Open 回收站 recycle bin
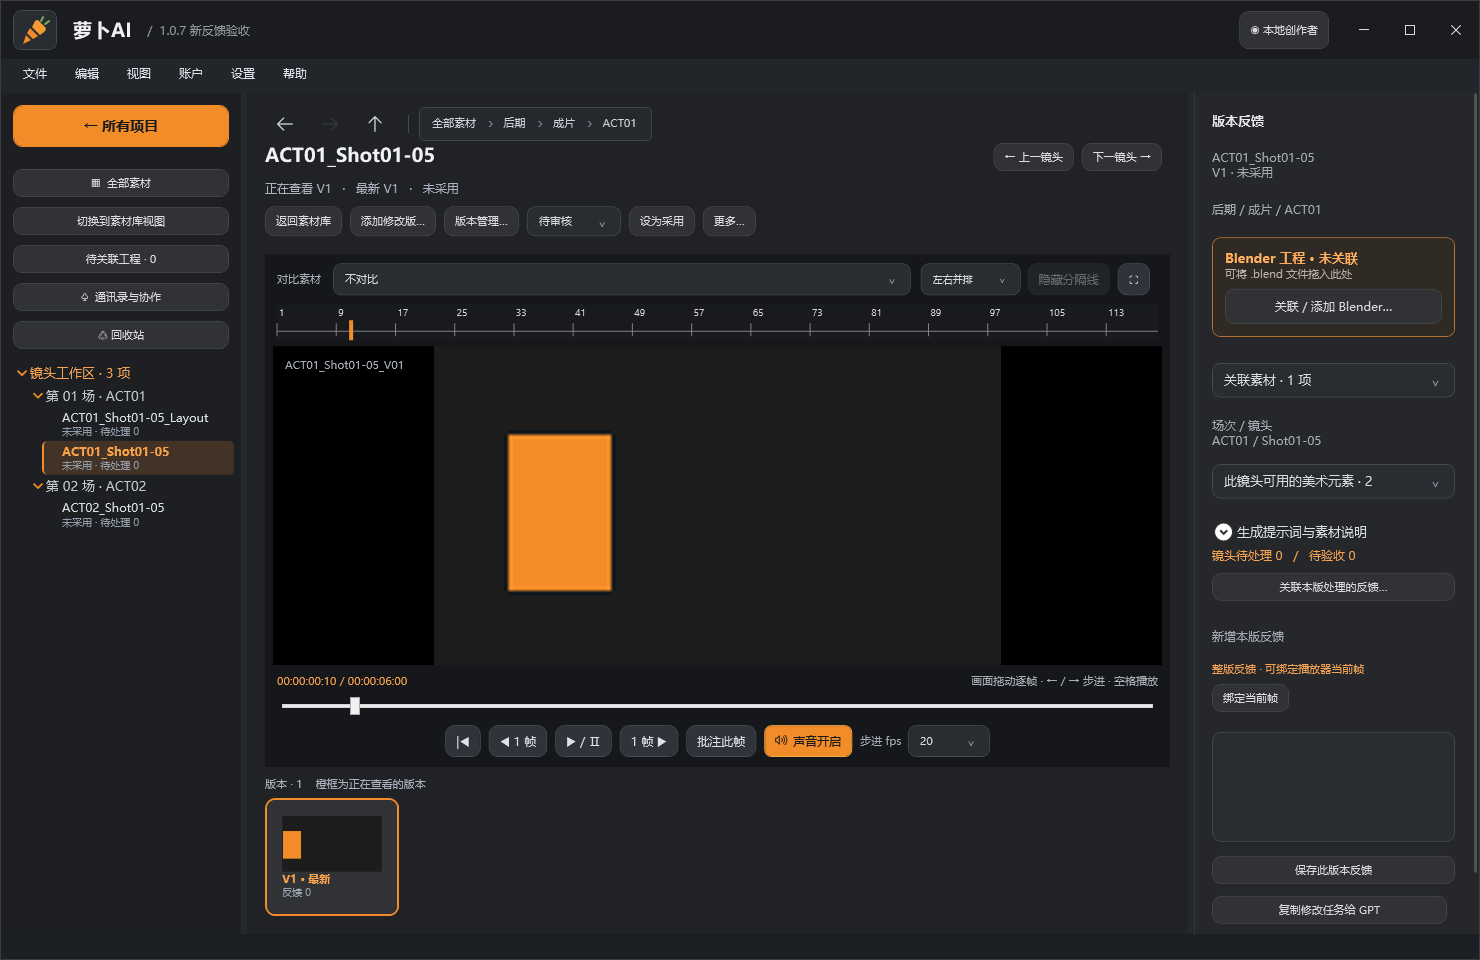Screen dimensions: 1480x960 [x=121, y=335]
